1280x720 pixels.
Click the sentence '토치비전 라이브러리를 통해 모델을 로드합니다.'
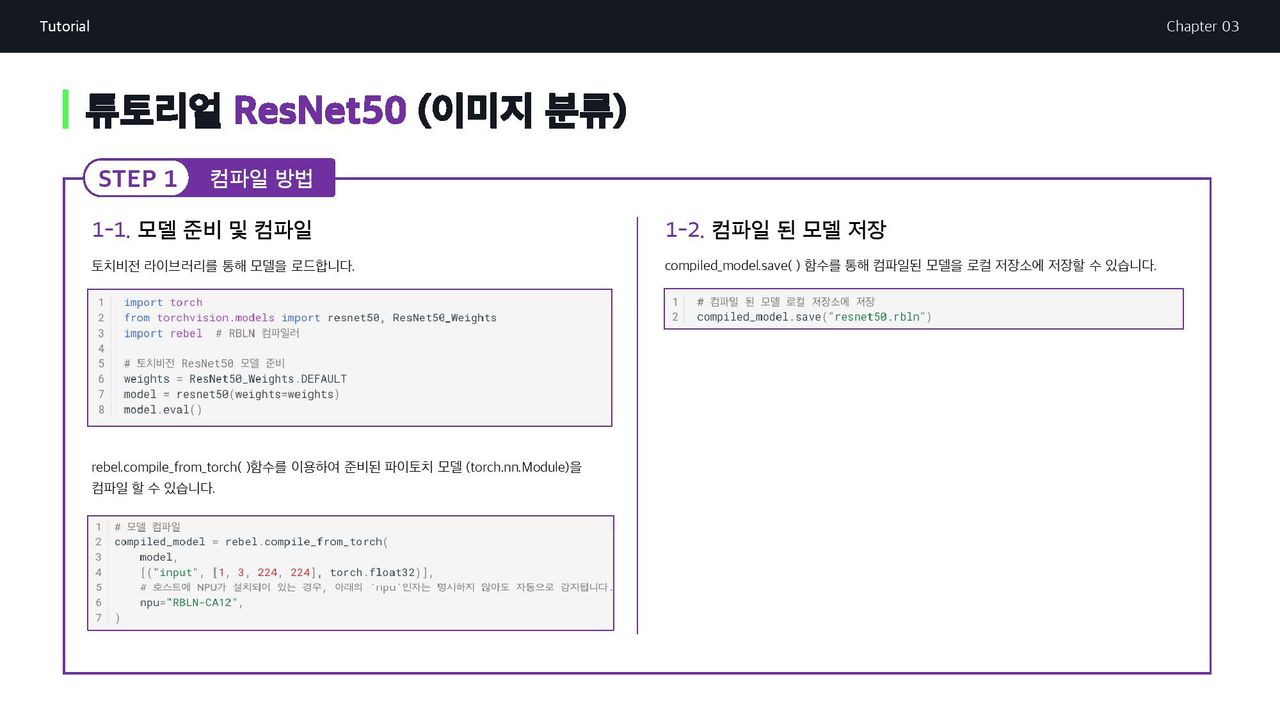[223, 266]
